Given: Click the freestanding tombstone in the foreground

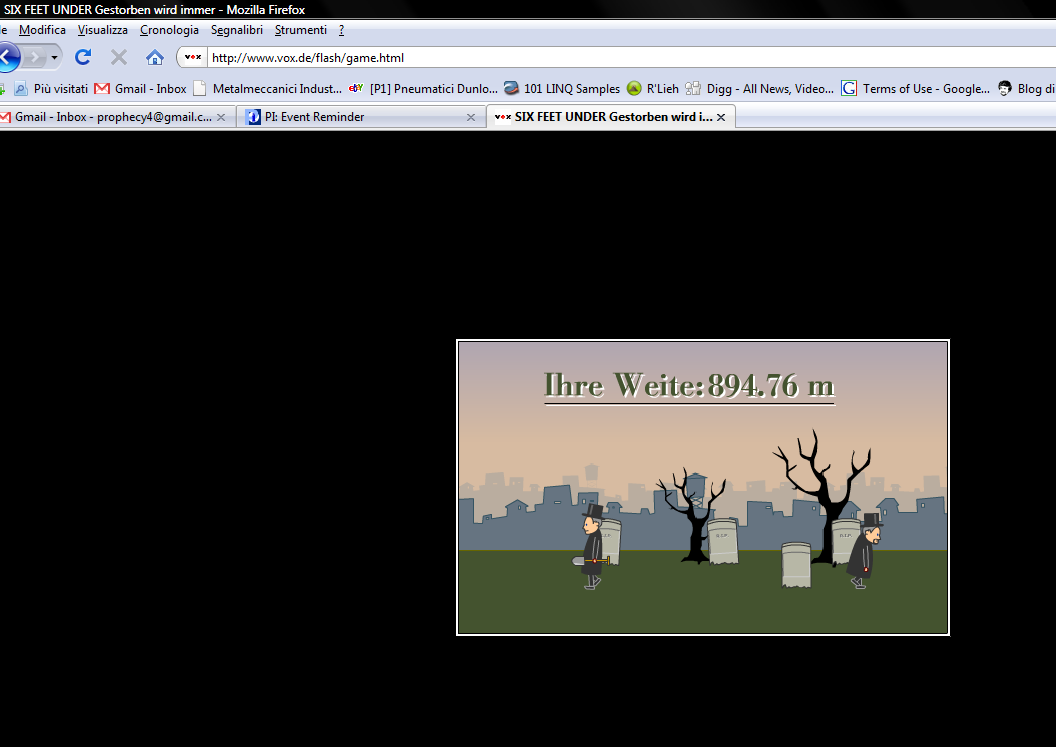Looking at the screenshot, I should 796,565.
